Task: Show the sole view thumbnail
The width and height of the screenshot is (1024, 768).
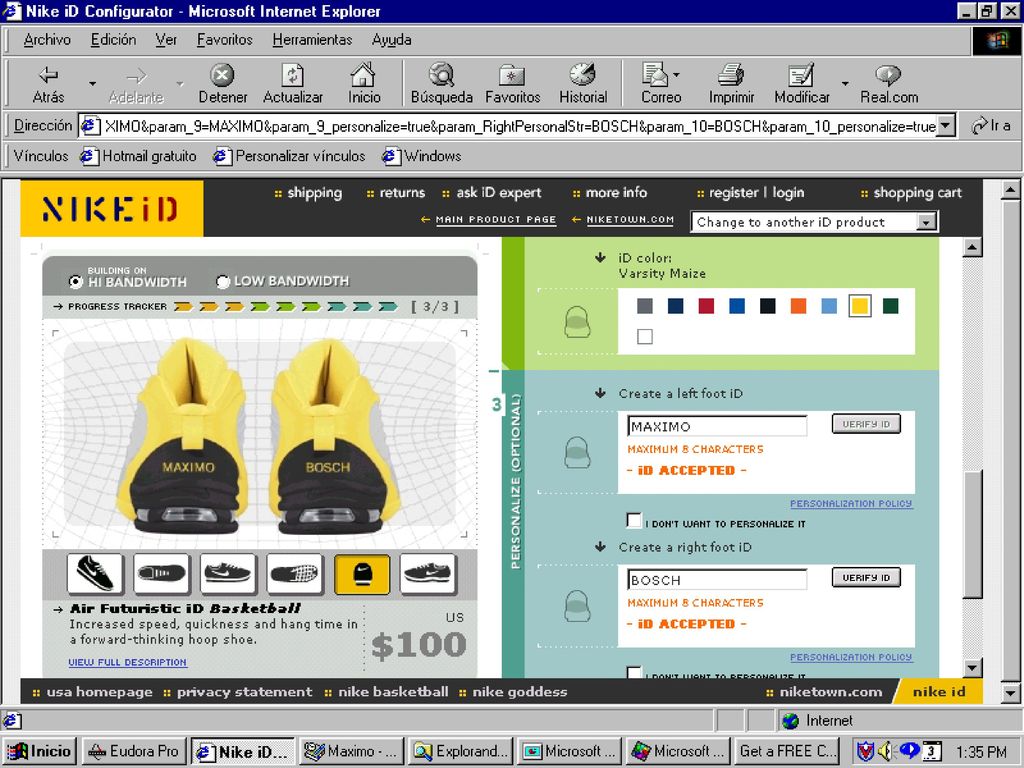Action: click(x=295, y=574)
